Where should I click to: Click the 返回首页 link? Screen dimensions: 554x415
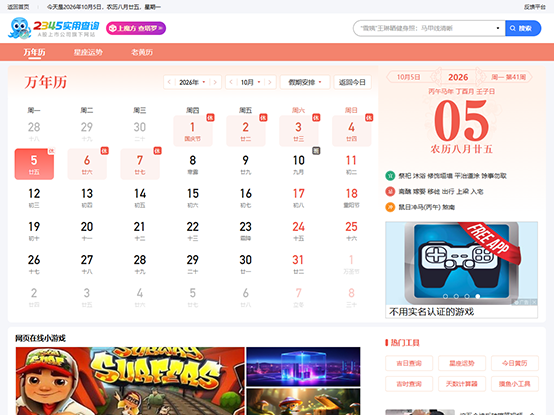click(18, 7)
